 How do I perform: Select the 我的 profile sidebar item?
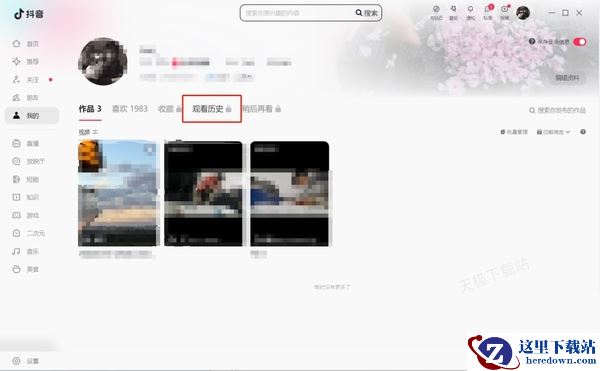(x=32, y=116)
